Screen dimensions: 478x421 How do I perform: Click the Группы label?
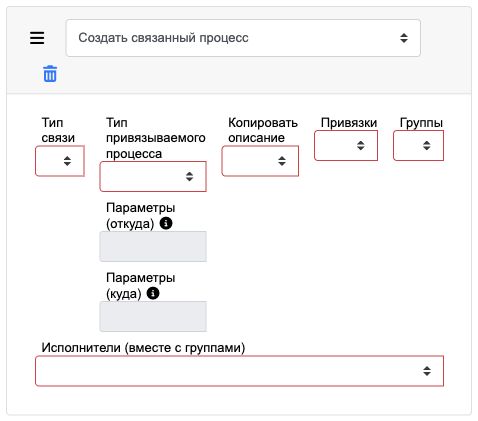click(421, 123)
